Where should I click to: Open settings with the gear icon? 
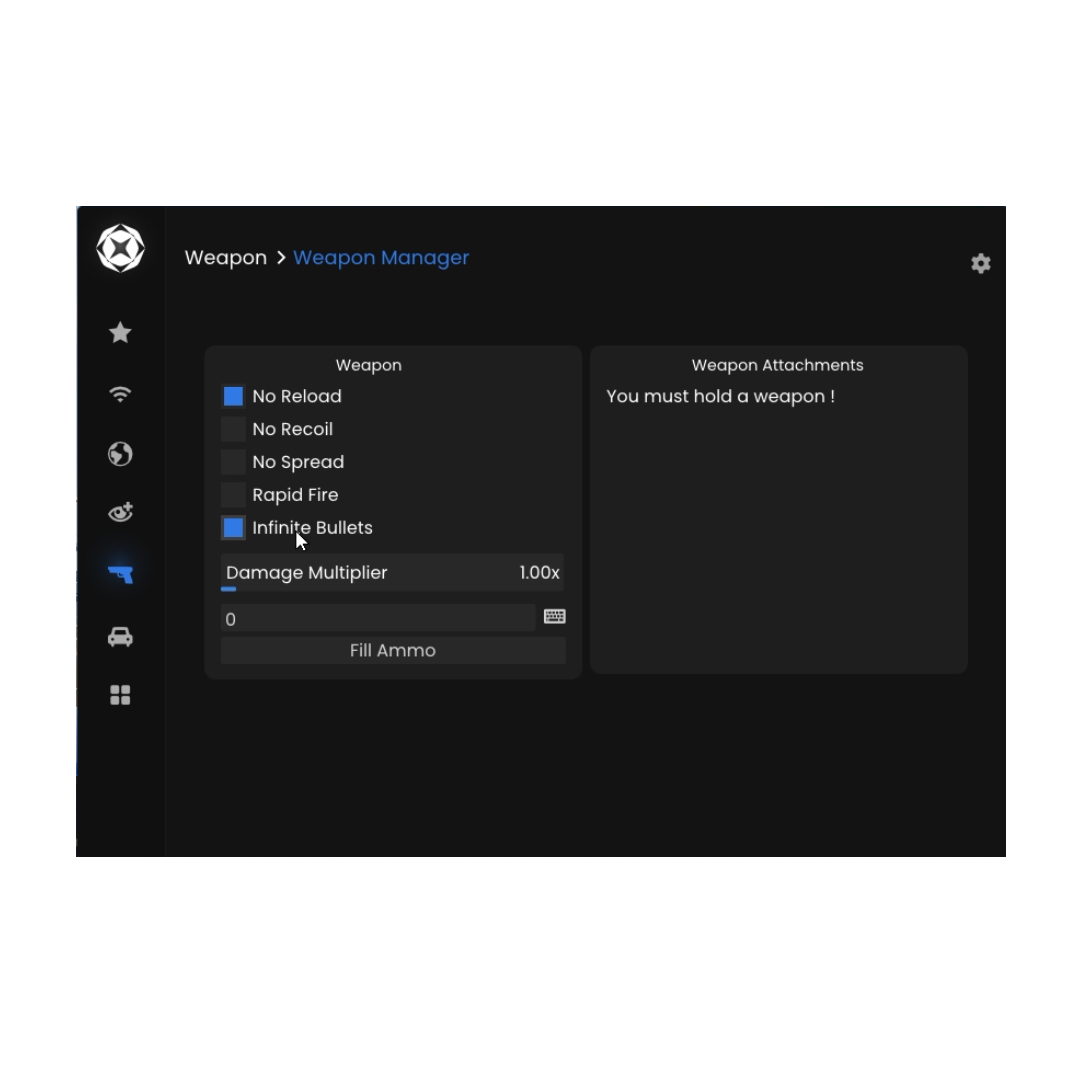click(x=980, y=263)
